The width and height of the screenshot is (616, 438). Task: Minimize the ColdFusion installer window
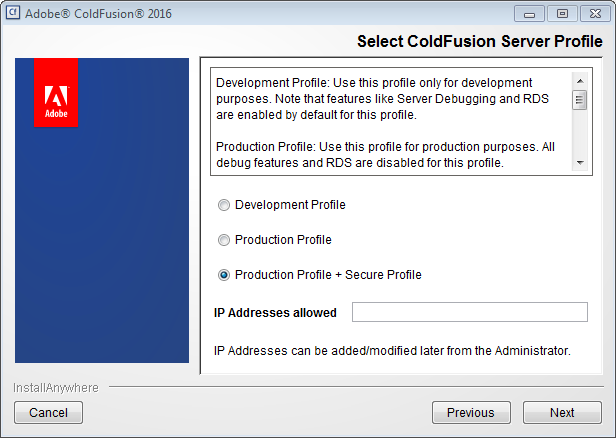tap(531, 14)
